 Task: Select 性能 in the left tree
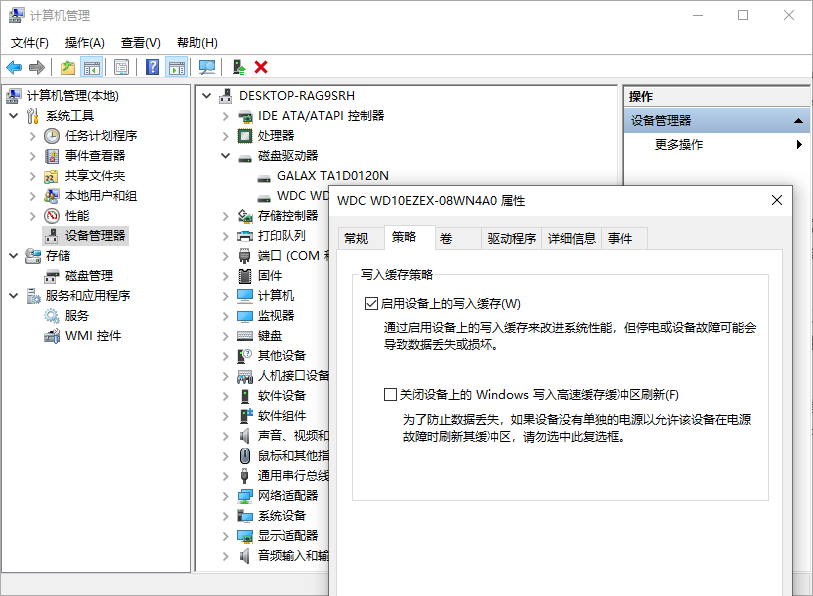coord(77,216)
